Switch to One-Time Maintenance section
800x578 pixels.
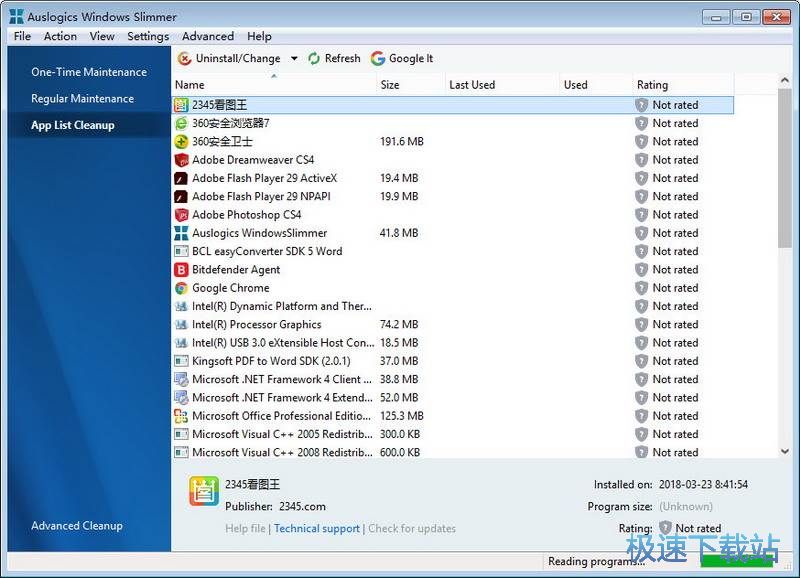tap(89, 72)
